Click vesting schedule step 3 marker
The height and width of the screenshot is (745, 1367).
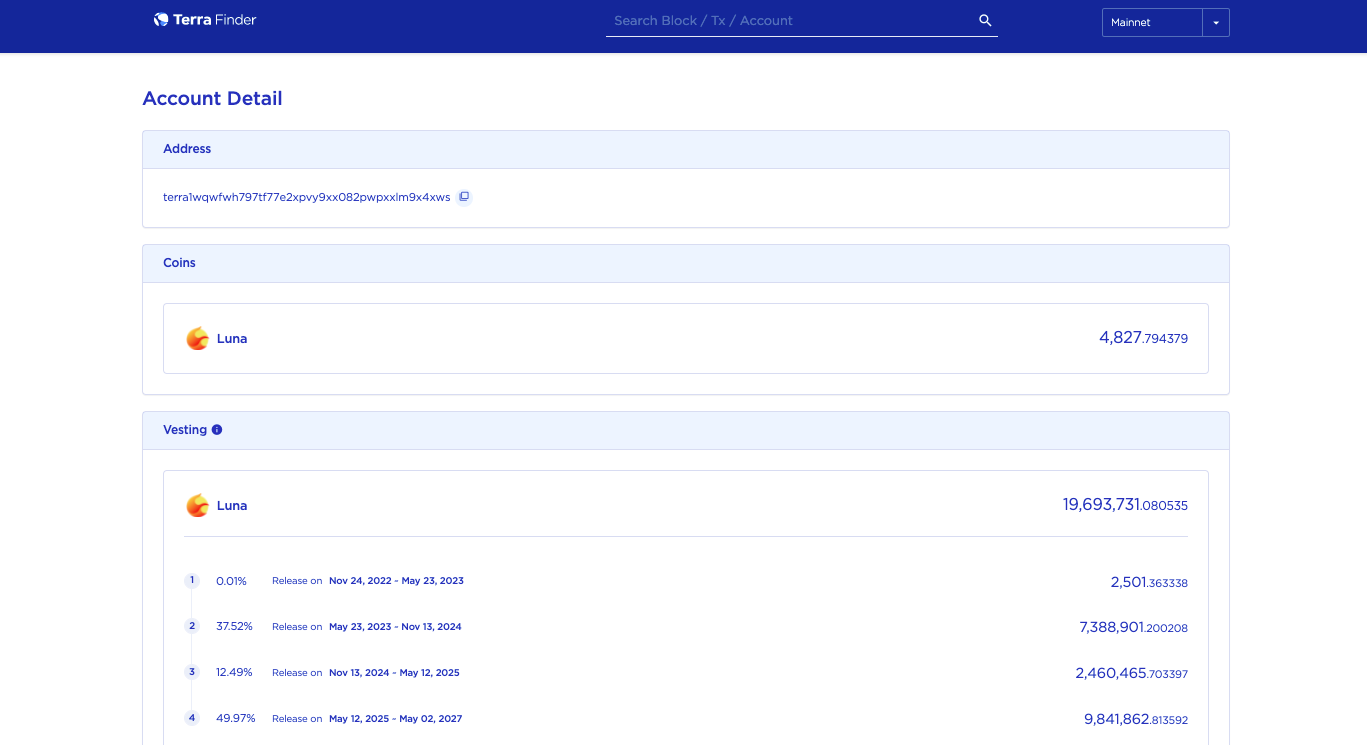192,673
